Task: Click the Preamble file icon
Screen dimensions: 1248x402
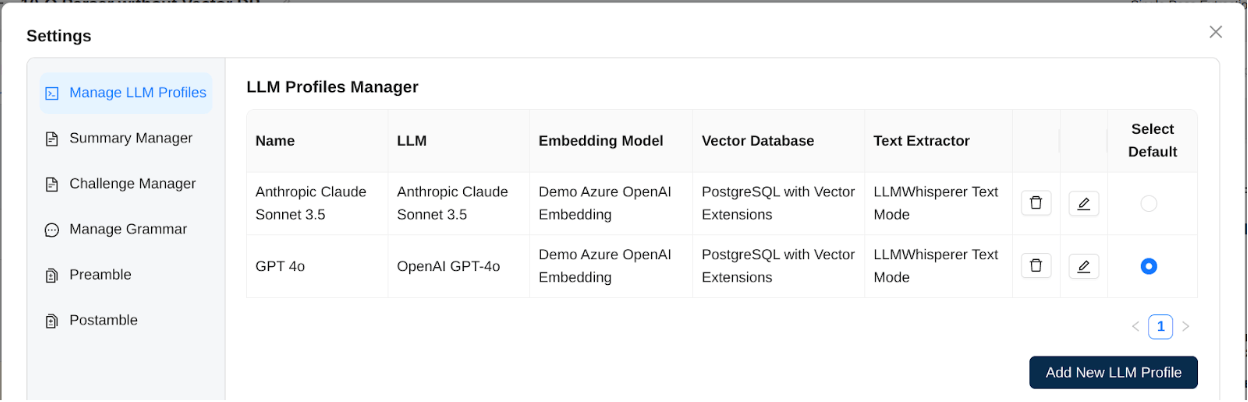Action: tap(52, 275)
